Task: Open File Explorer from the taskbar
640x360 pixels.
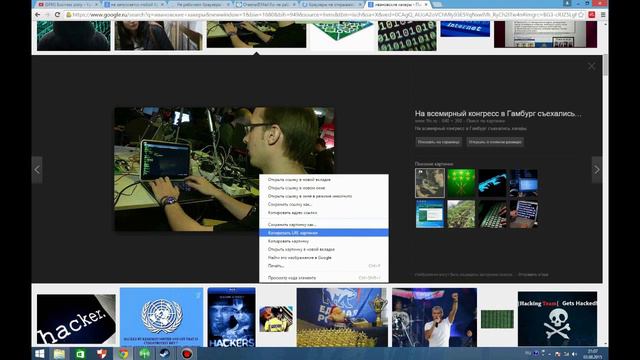Action: 59,354
